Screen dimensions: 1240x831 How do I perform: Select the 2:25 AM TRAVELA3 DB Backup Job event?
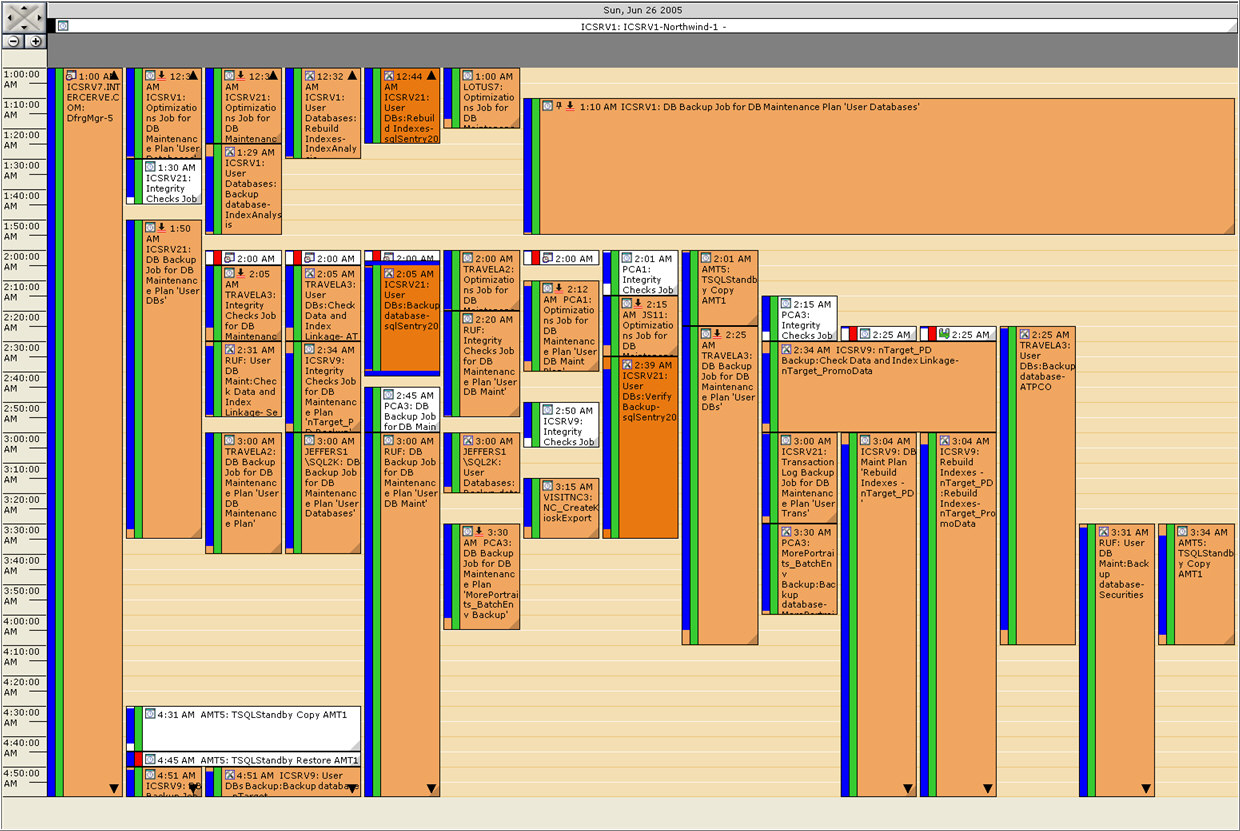coord(720,486)
